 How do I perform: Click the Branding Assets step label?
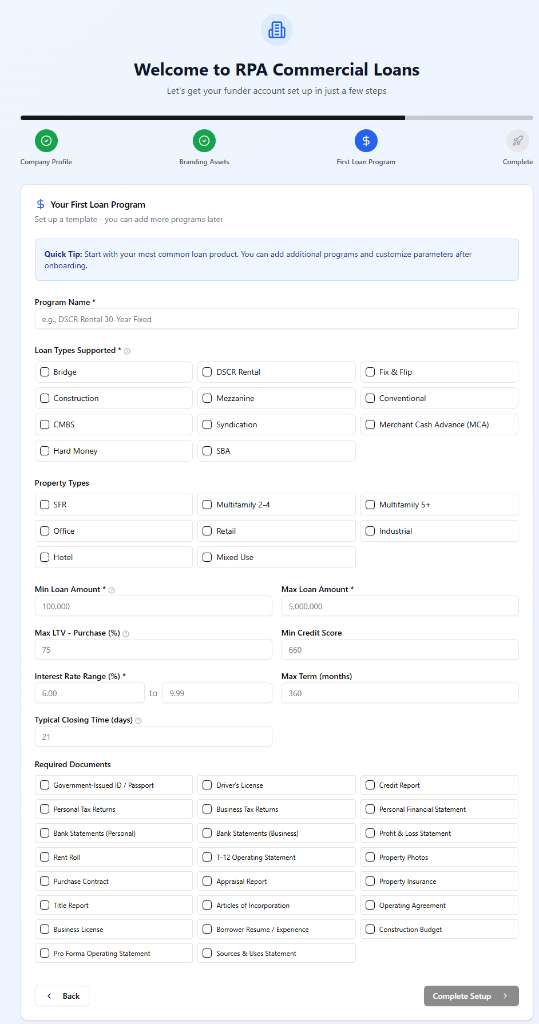coord(204,162)
